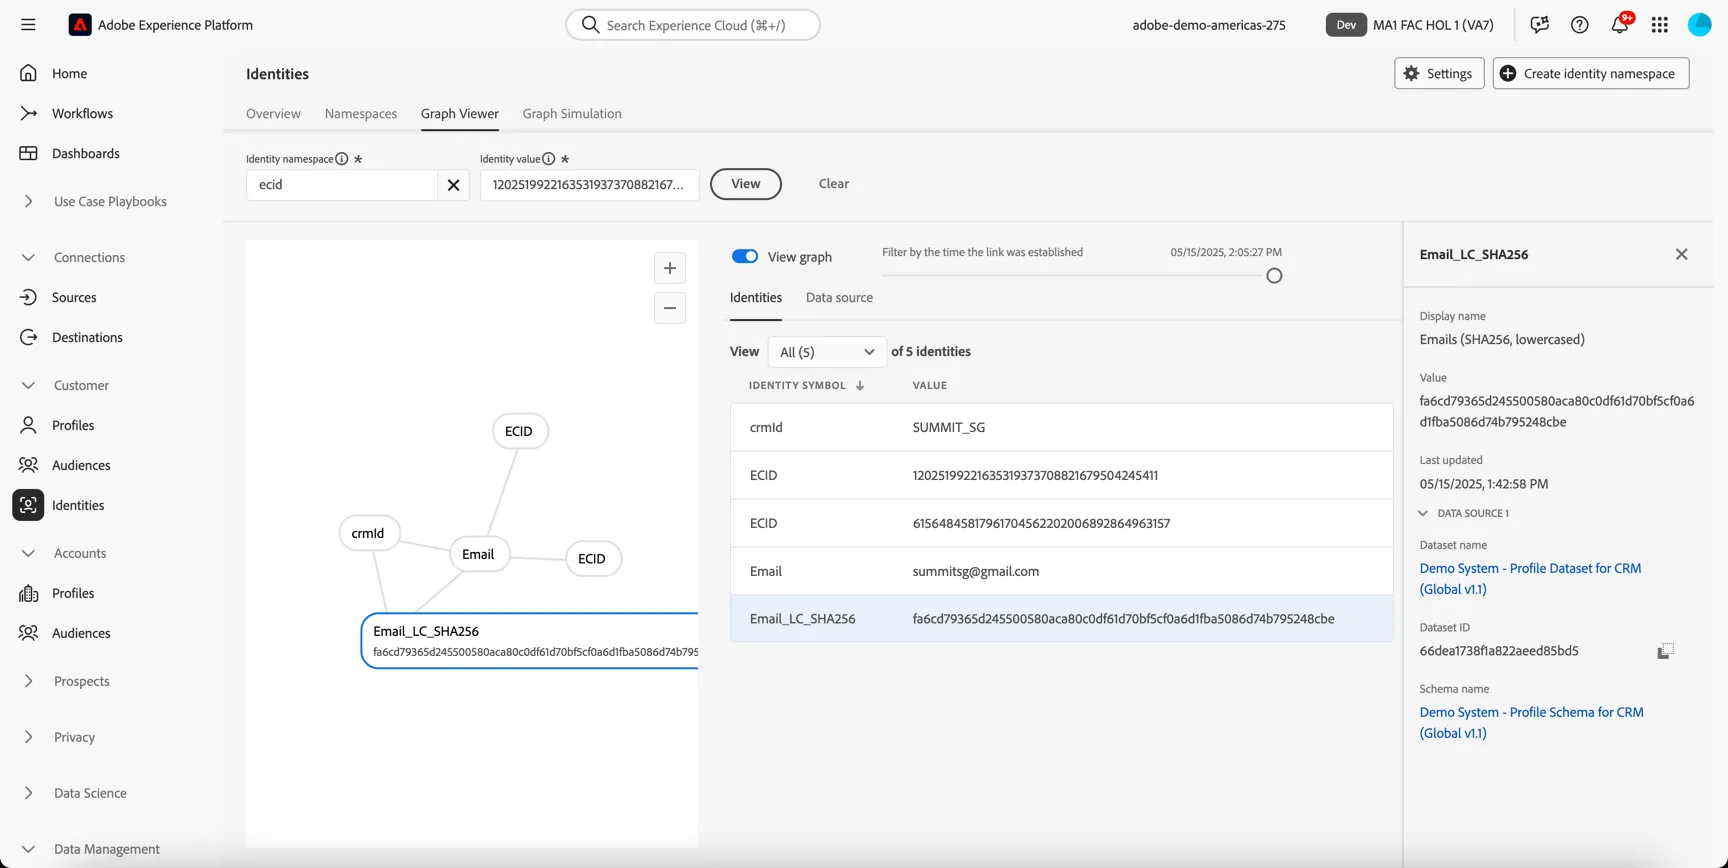The height and width of the screenshot is (868, 1728).
Task: Open the help question mark icon
Action: tap(1580, 25)
